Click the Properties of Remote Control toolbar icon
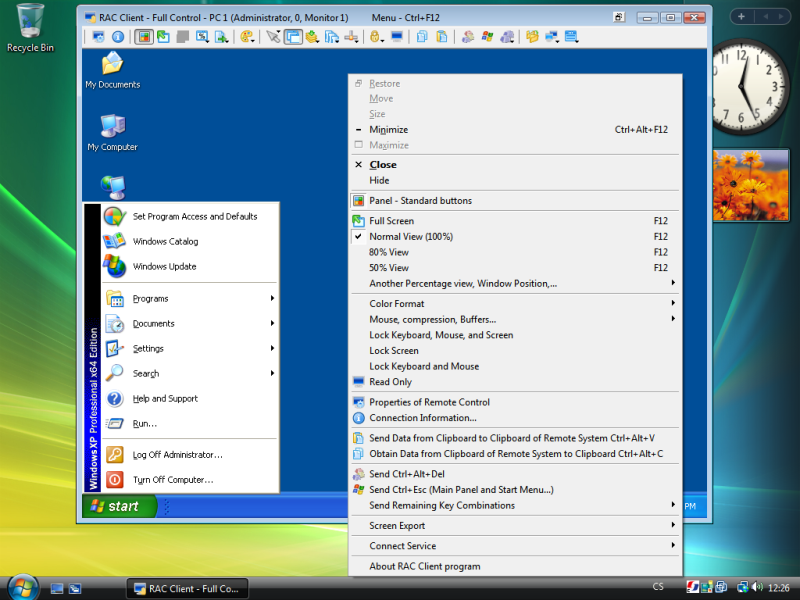Image resolution: width=800 pixels, height=600 pixels. click(98, 37)
